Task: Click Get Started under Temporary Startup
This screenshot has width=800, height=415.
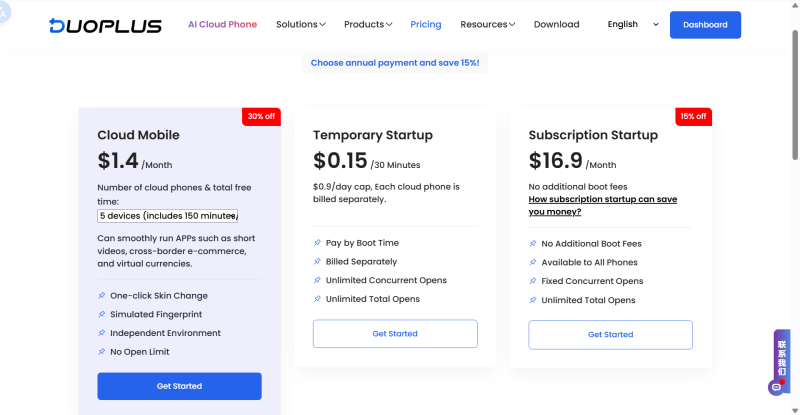Action: tap(395, 334)
